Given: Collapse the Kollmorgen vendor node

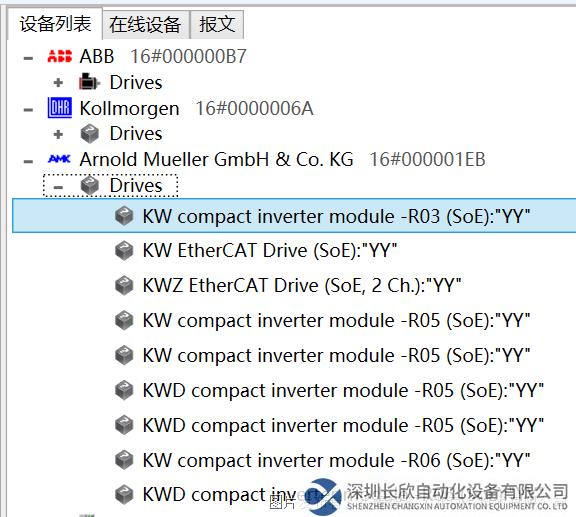Looking at the screenshot, I should (28, 109).
